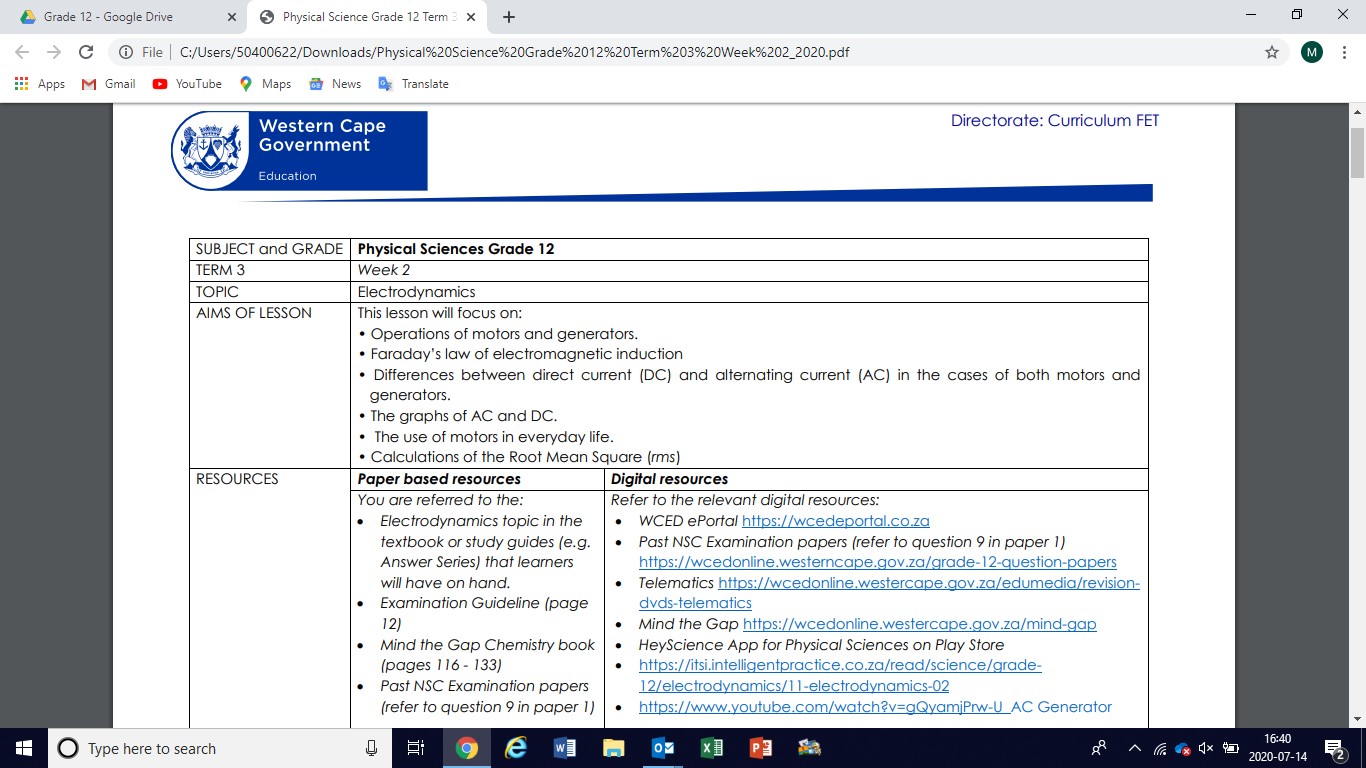
Task: Click the taskbar microphone icon
Action: [x=371, y=748]
